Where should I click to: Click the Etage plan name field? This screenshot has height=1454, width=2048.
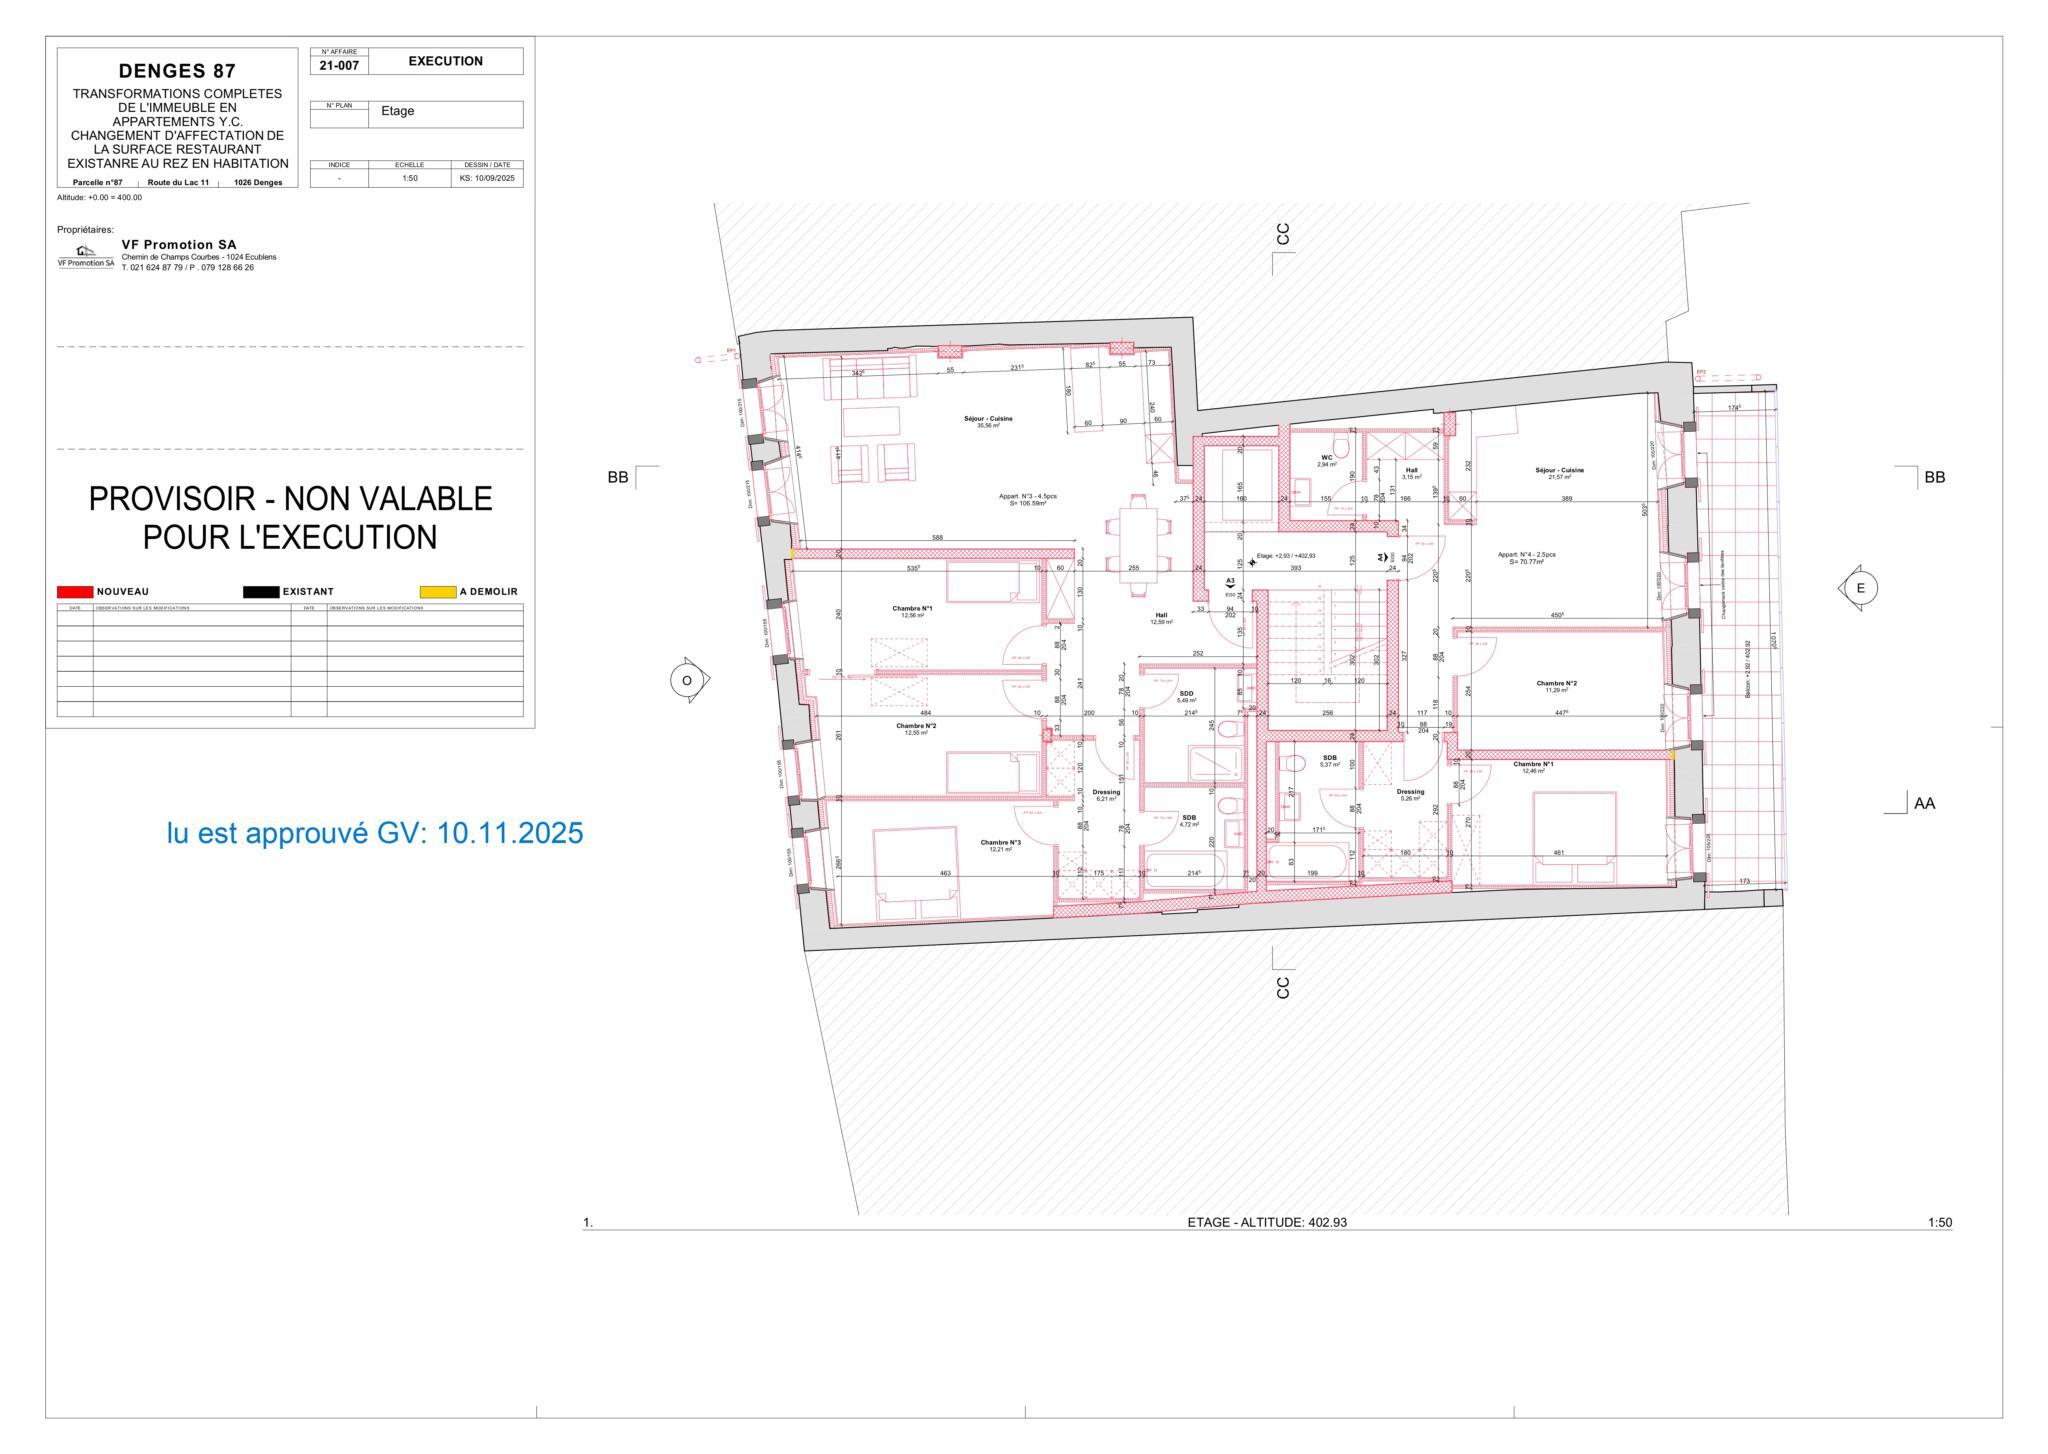pos(446,114)
